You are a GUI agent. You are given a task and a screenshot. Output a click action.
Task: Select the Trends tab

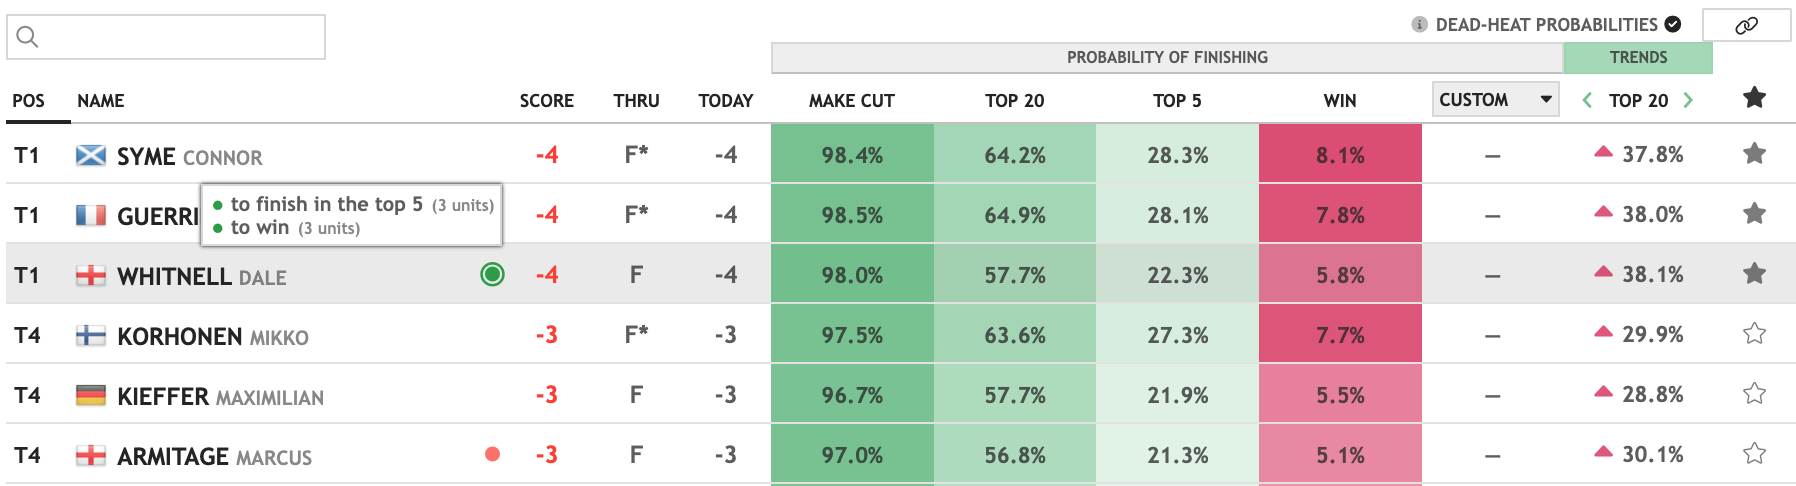pos(1637,58)
